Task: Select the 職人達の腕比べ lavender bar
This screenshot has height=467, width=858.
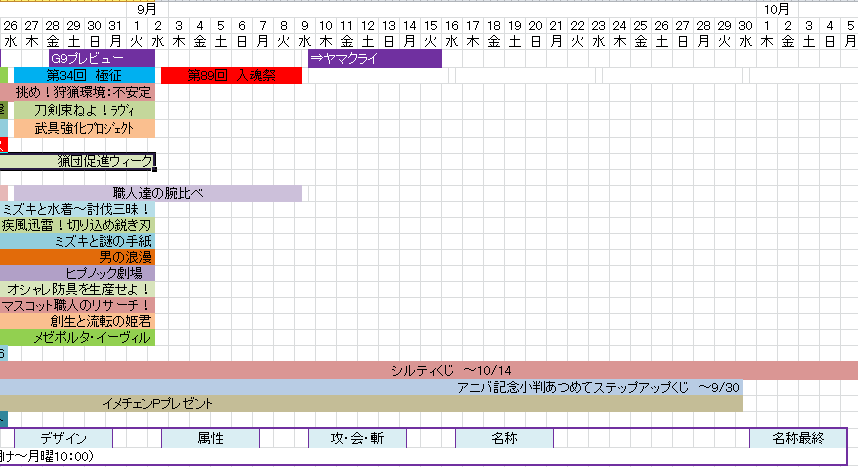Action: 158,193
